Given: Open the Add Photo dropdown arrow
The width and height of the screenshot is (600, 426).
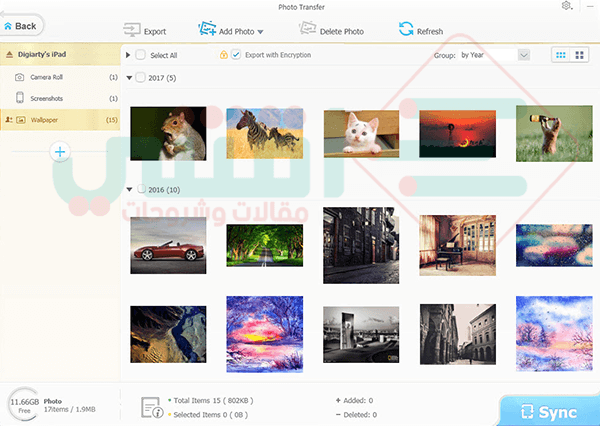Looking at the screenshot, I should [x=261, y=32].
